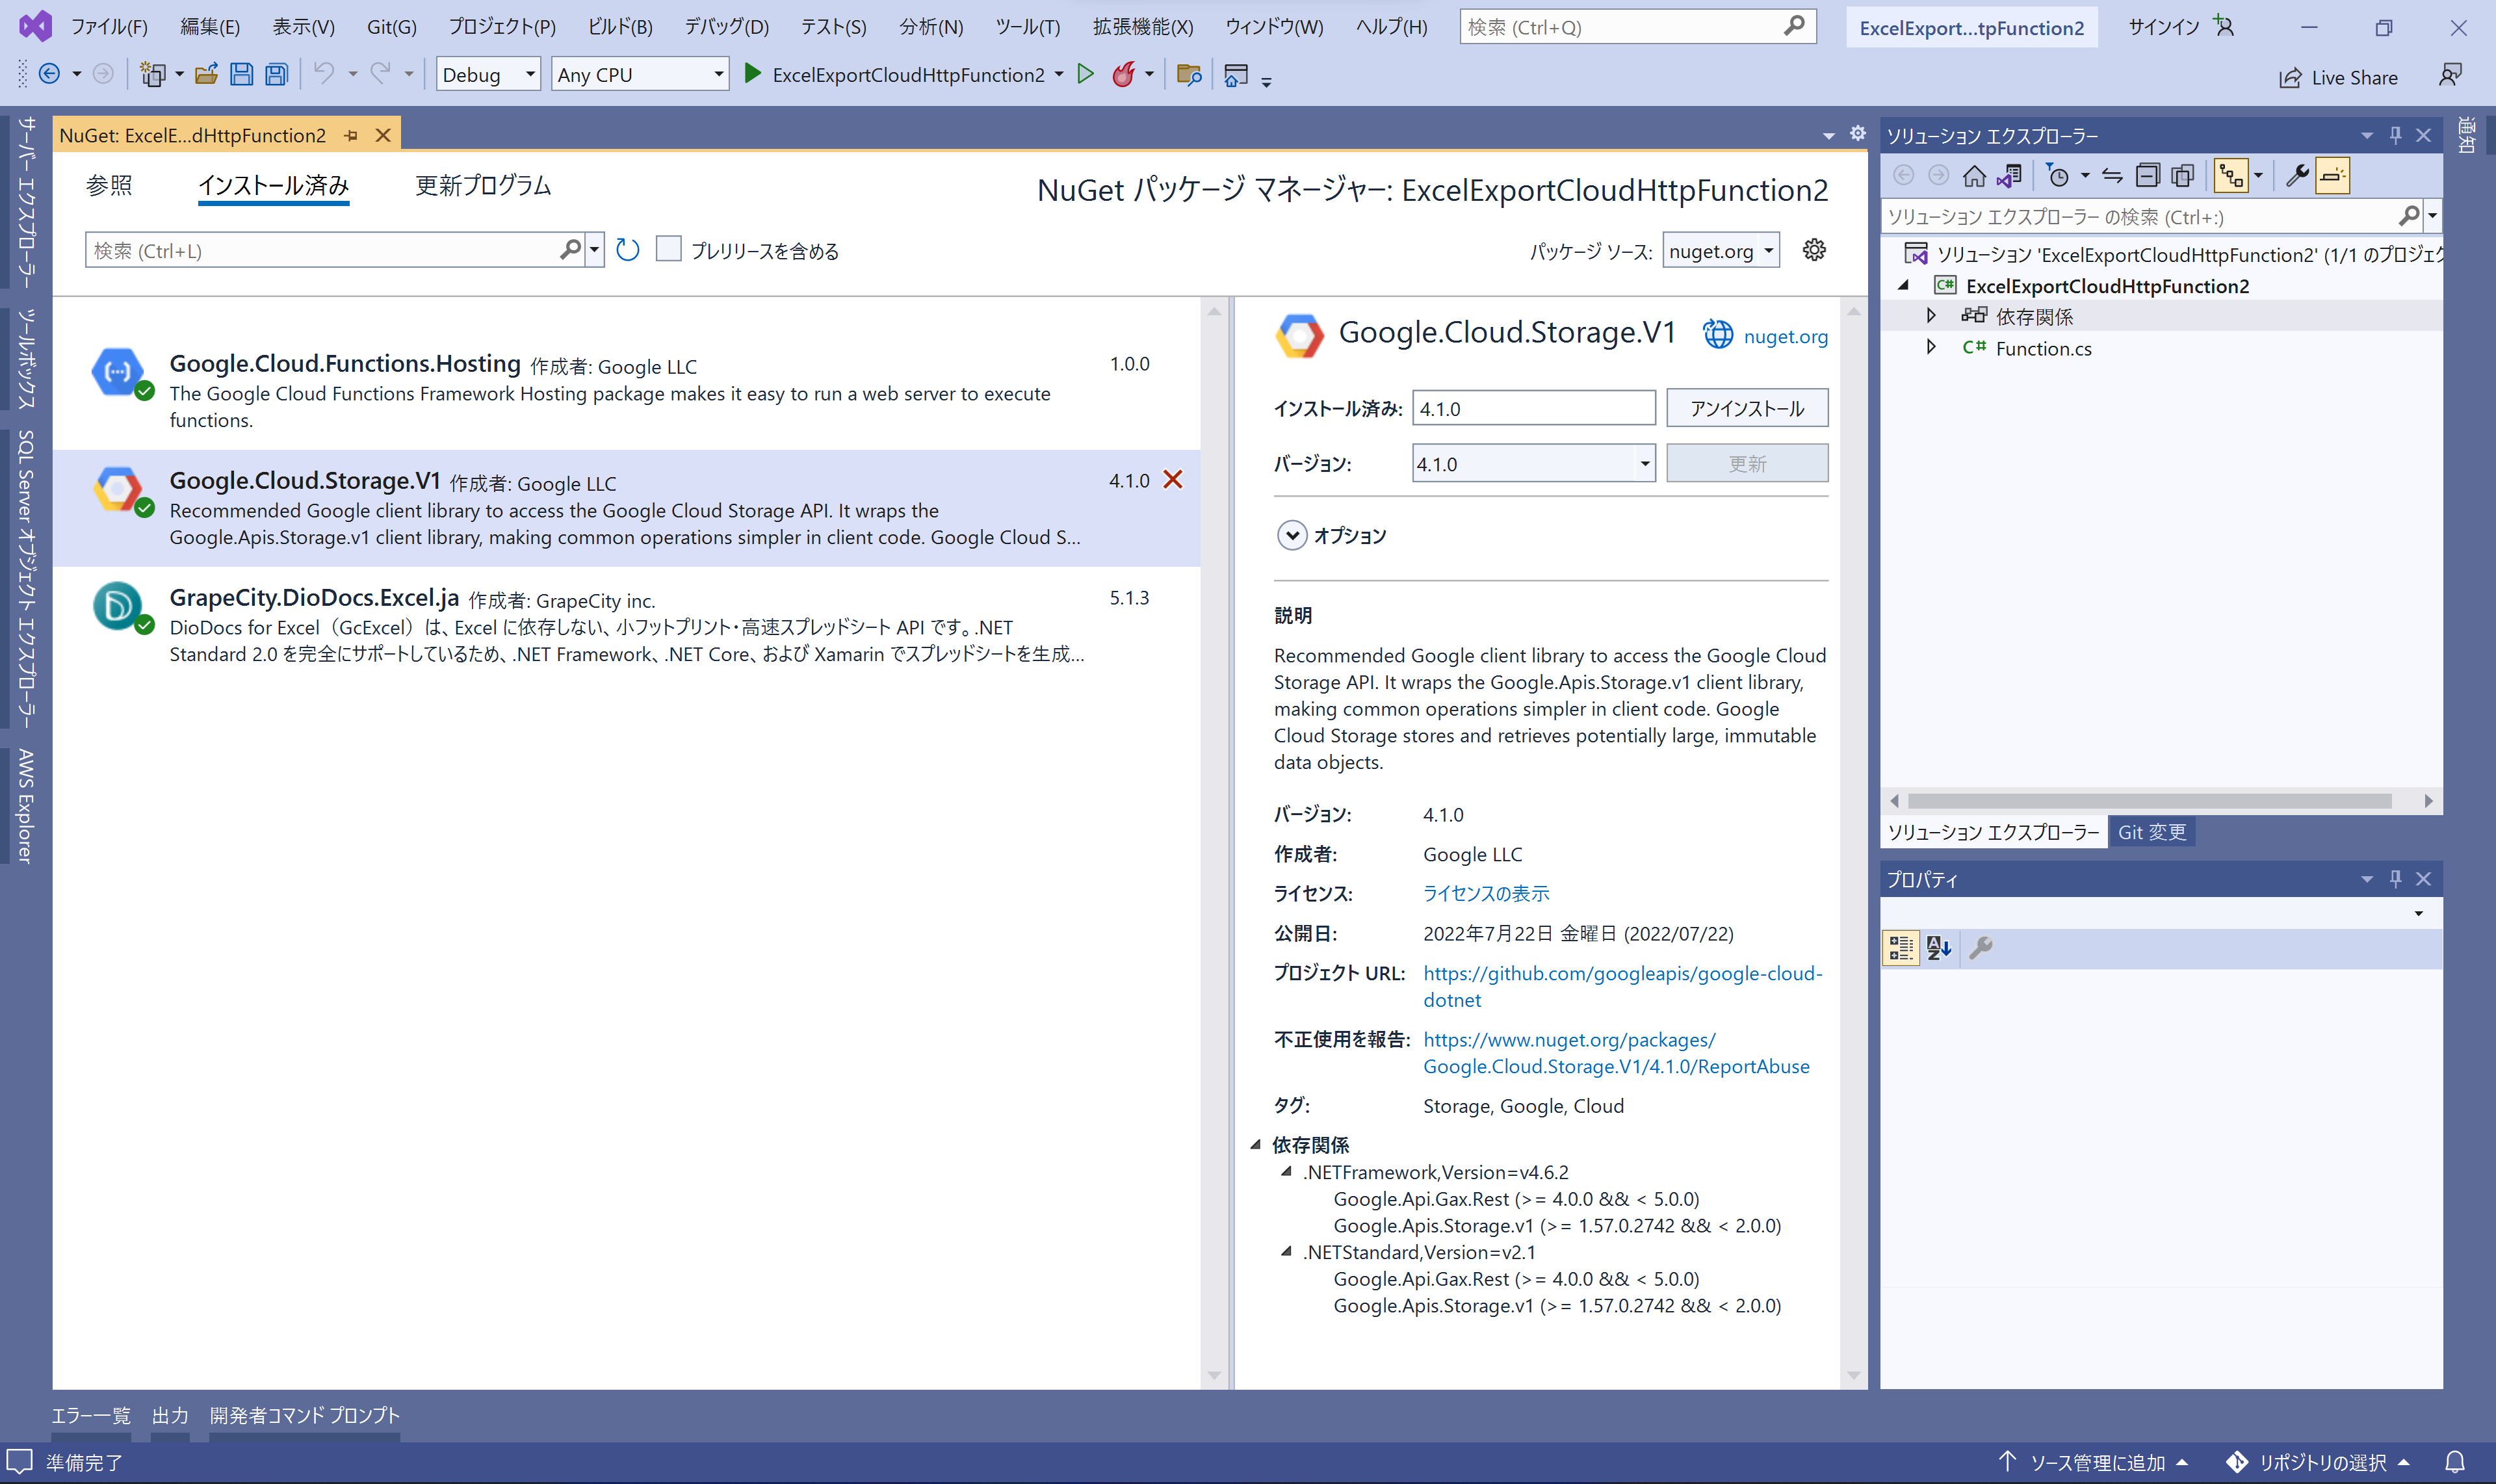Click the Redo arrow icon
2496x1484 pixels.
380,74
